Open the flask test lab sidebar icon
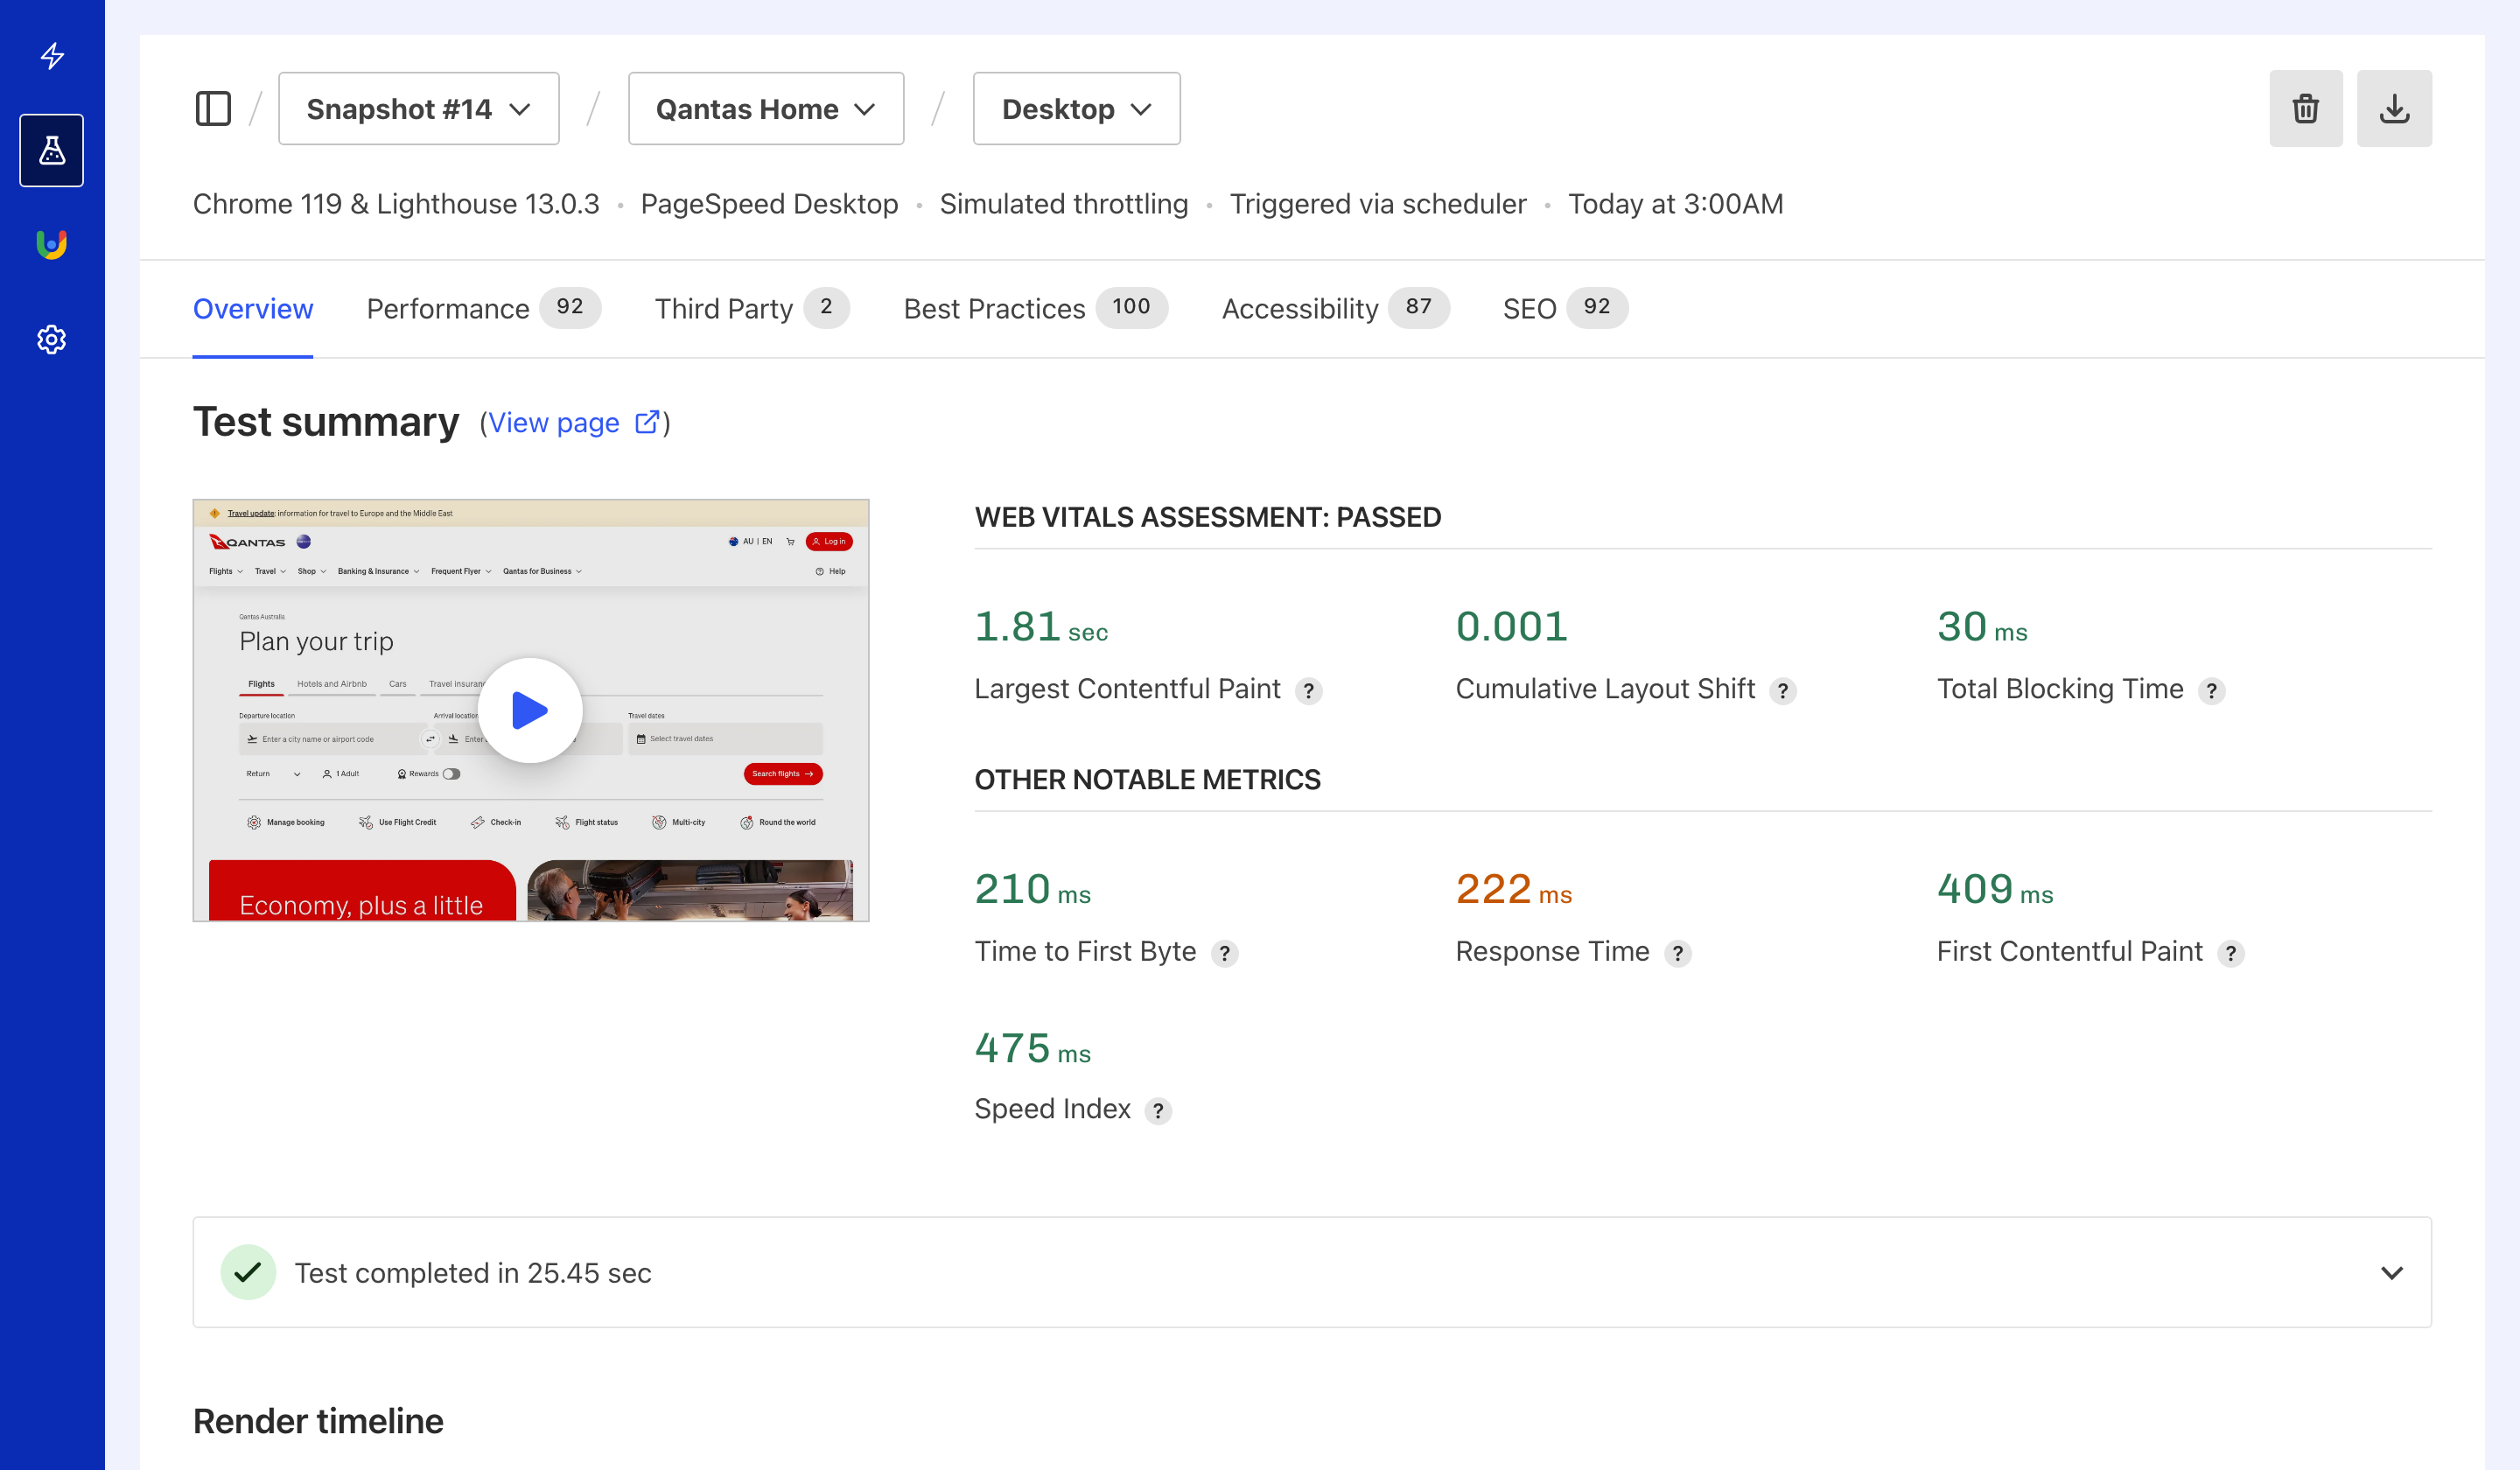 (x=51, y=150)
